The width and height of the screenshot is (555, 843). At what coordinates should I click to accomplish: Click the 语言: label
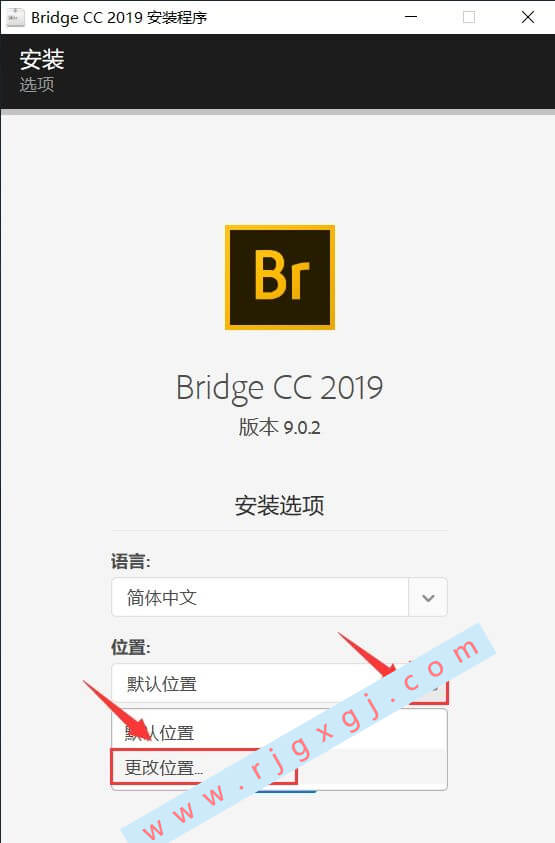[x=131, y=561]
